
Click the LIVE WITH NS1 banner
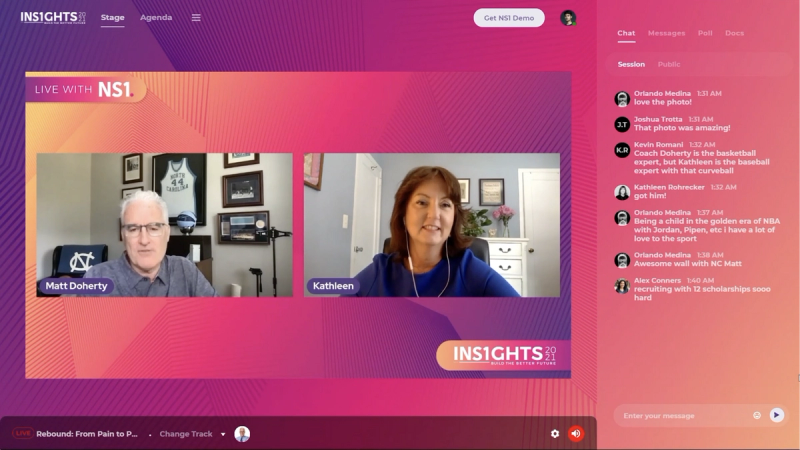86,90
